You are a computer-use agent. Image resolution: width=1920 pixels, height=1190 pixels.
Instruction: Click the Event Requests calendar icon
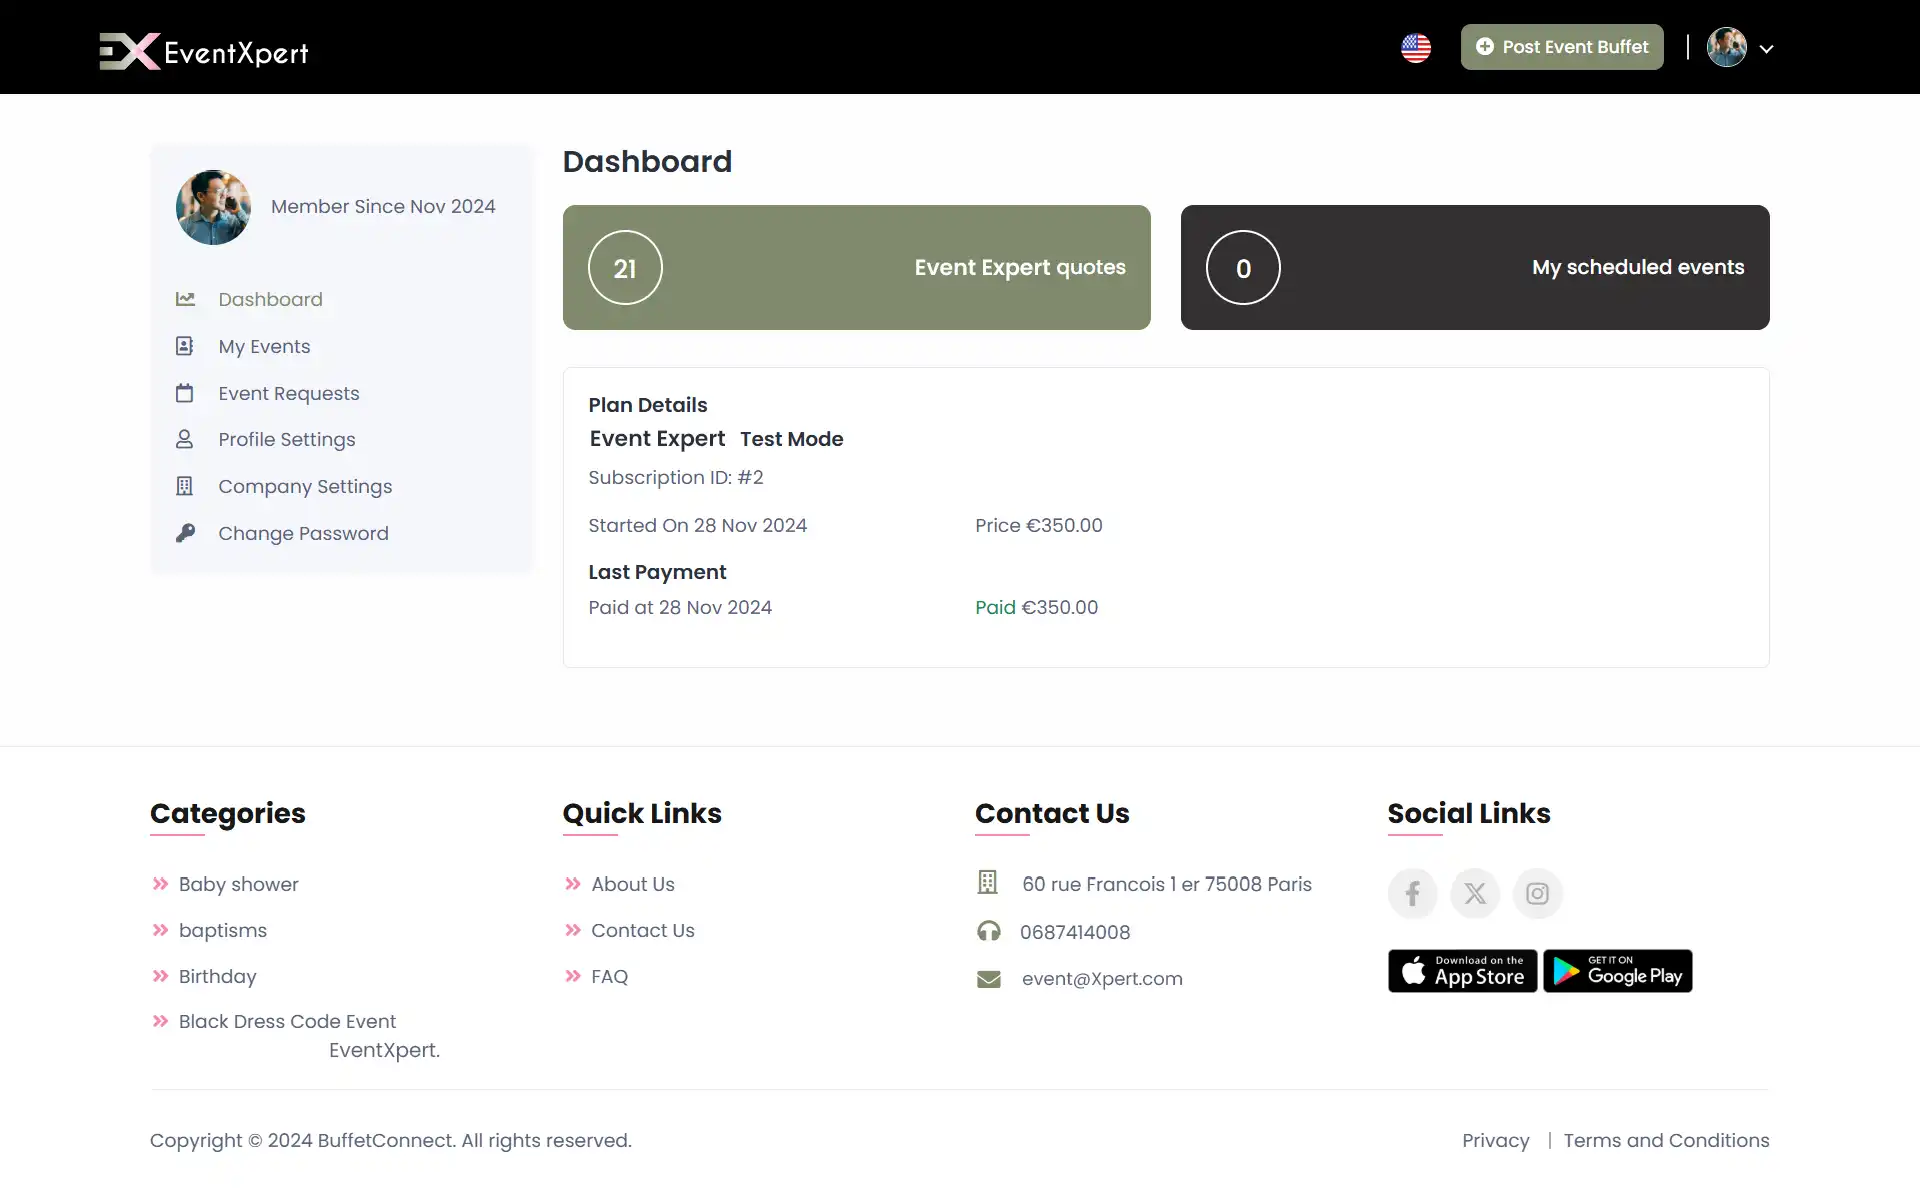coord(186,393)
